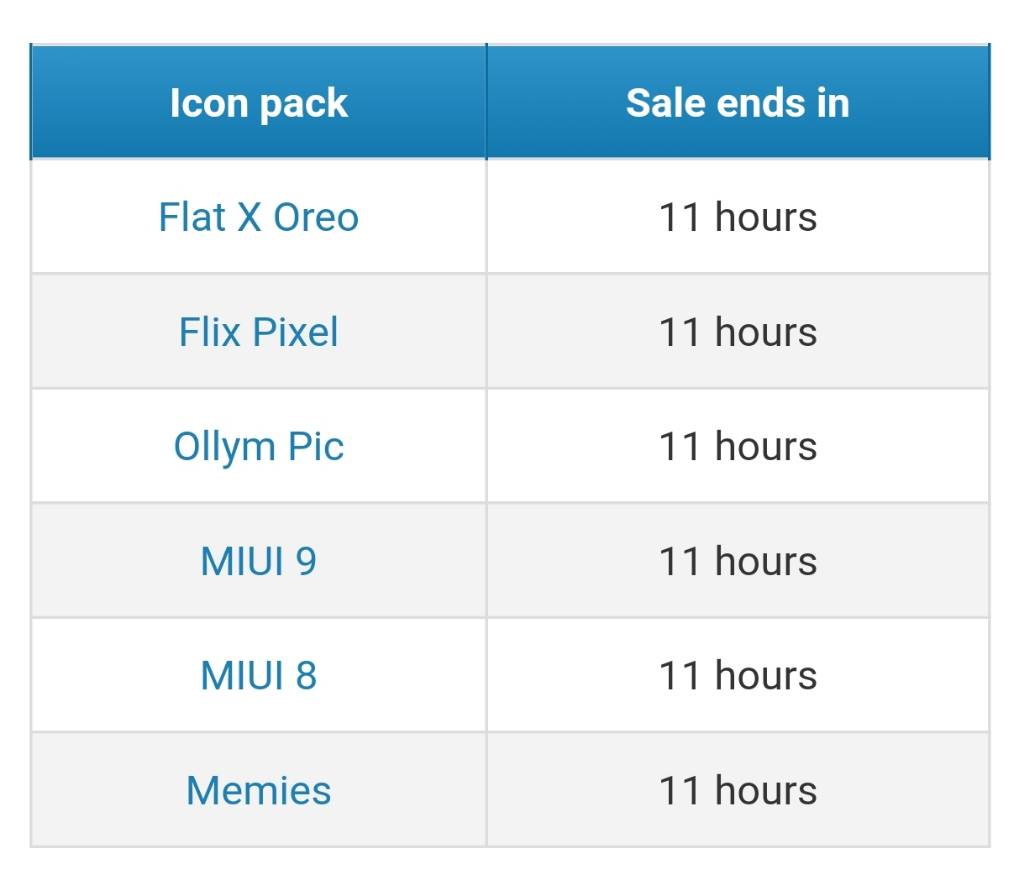Image resolution: width=1024 pixels, height=885 pixels.
Task: Click the digit 9 in MIUI 9
Action: click(306, 561)
